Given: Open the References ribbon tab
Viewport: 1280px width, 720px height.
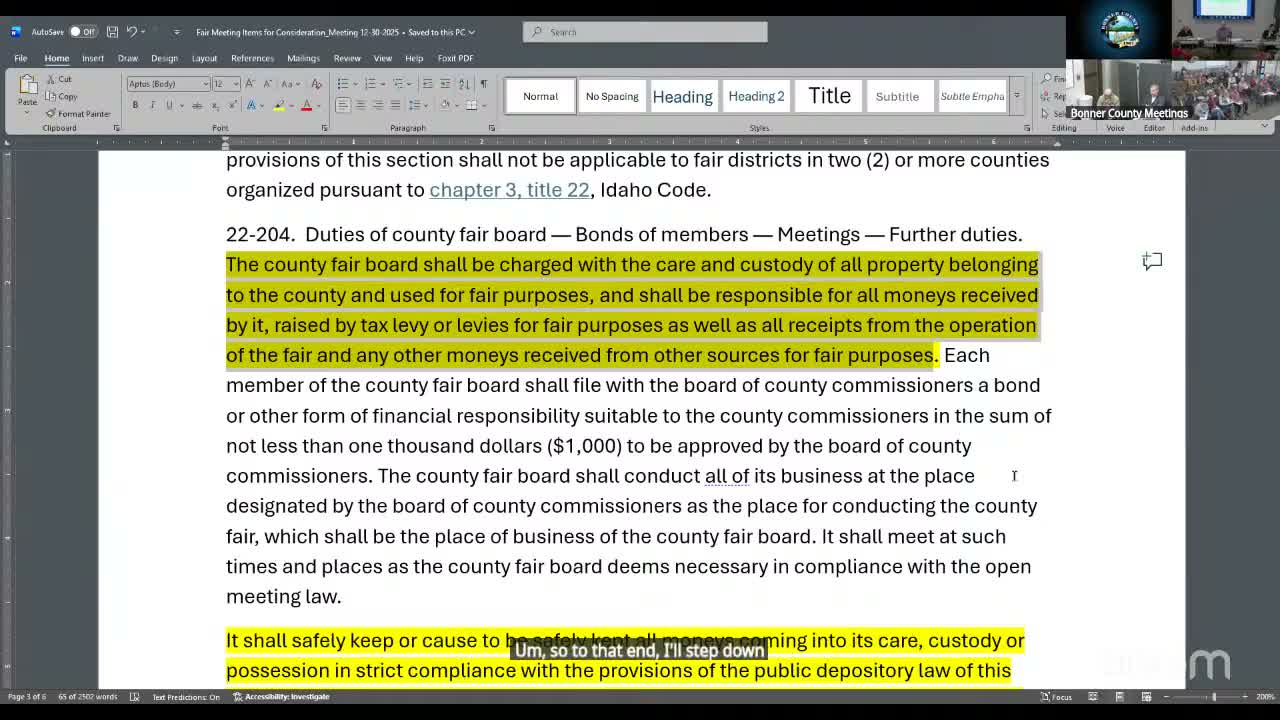Looking at the screenshot, I should point(252,58).
